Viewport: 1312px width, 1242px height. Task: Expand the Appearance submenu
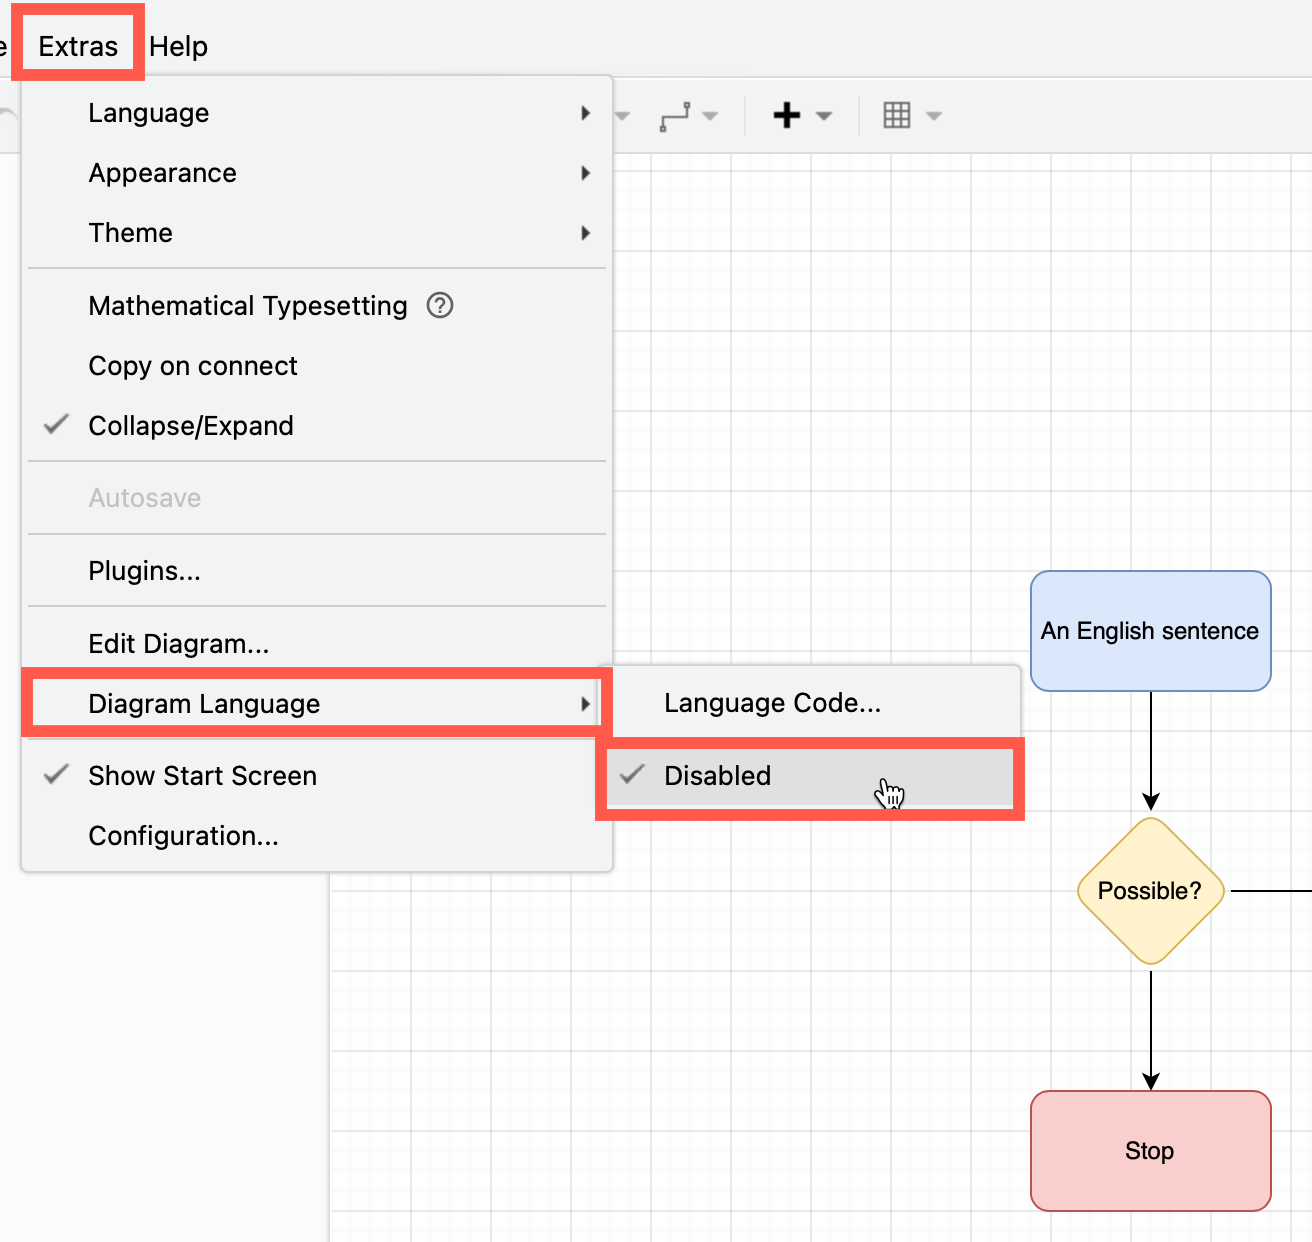pyautogui.click(x=162, y=172)
